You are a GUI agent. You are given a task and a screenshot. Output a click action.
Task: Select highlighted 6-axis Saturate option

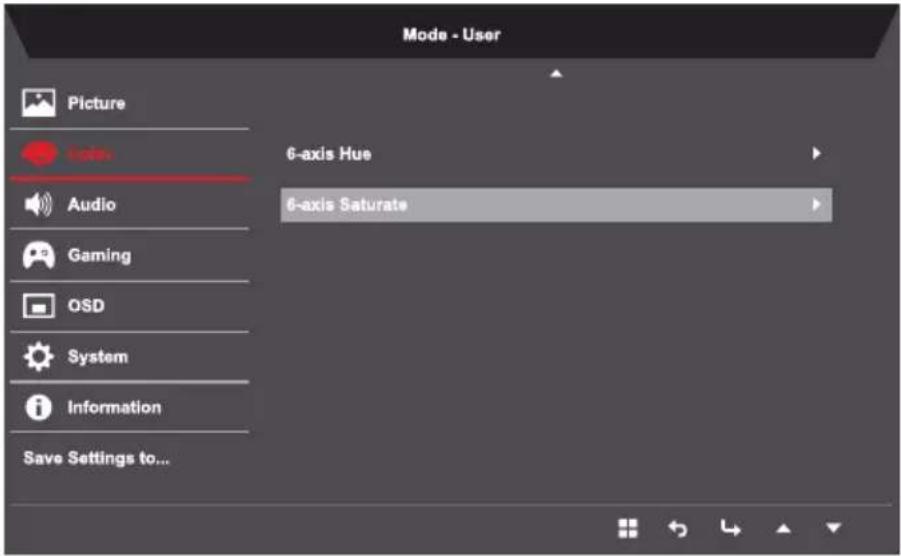click(x=556, y=205)
